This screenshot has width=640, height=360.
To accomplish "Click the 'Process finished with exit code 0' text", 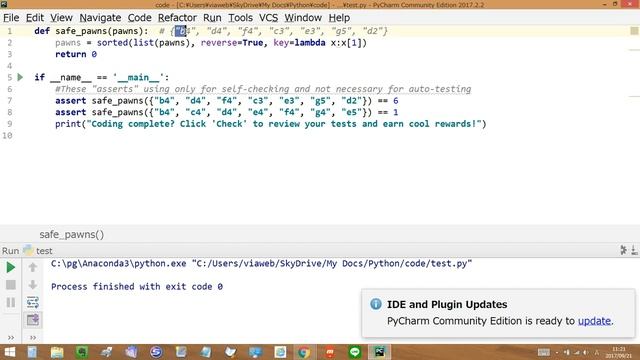I will click(137, 287).
